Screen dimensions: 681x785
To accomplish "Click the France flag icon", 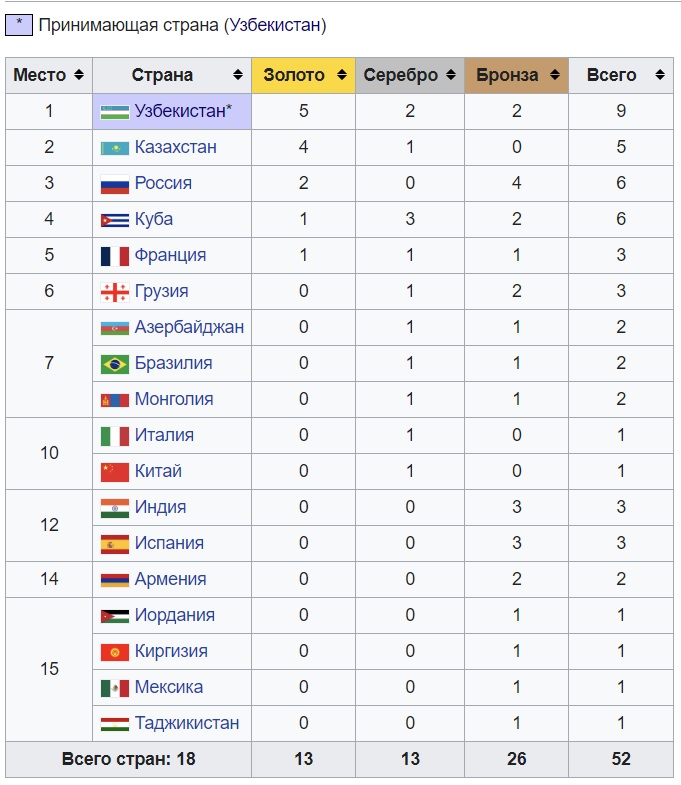I will pos(115,256).
